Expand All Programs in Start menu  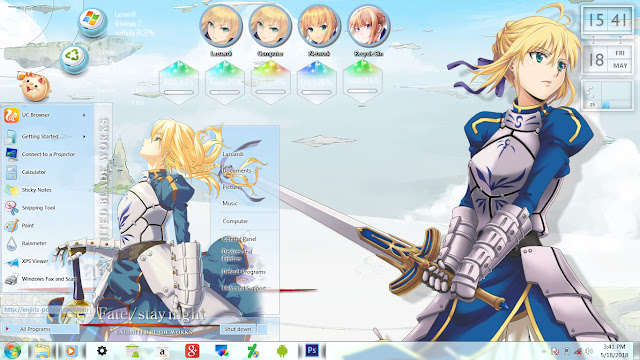tap(40, 329)
